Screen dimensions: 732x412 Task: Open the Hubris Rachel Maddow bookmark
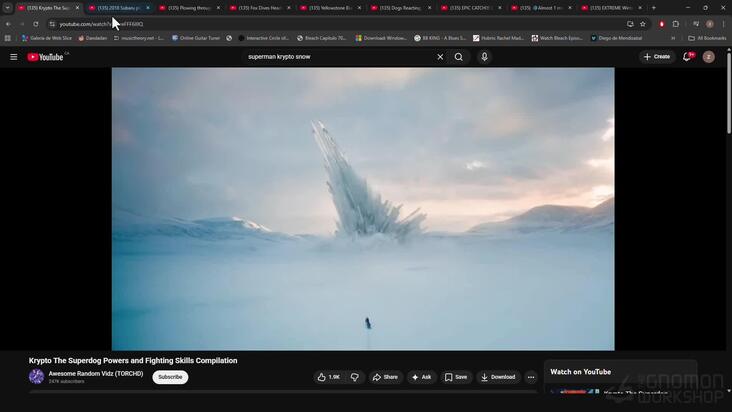click(x=498, y=38)
